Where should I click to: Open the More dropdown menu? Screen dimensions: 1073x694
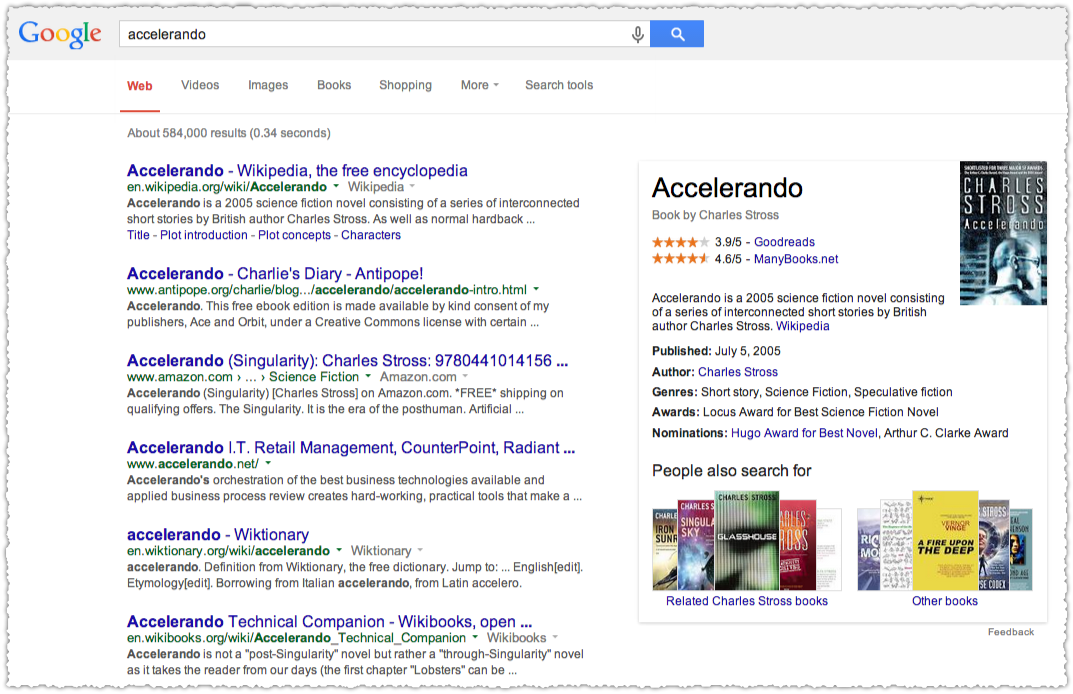[480, 85]
